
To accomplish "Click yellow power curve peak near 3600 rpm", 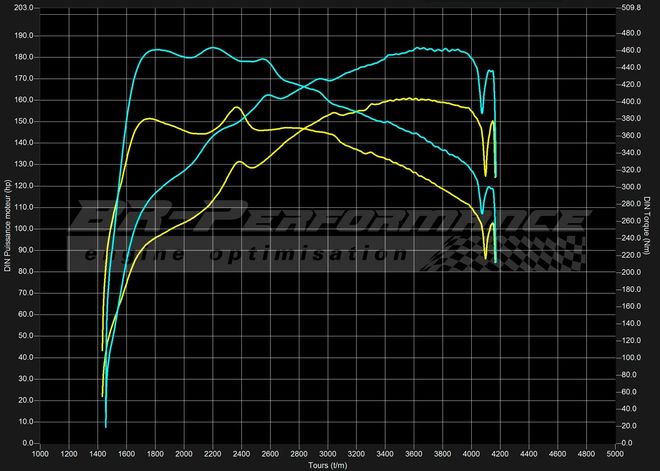I will coord(412,98).
